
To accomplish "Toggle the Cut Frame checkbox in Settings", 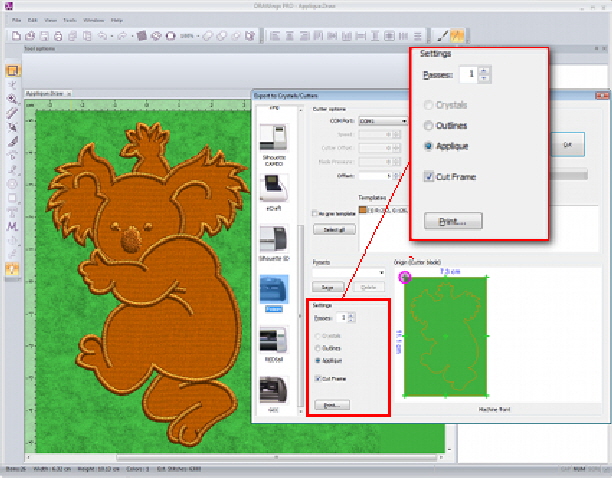I will [317, 378].
